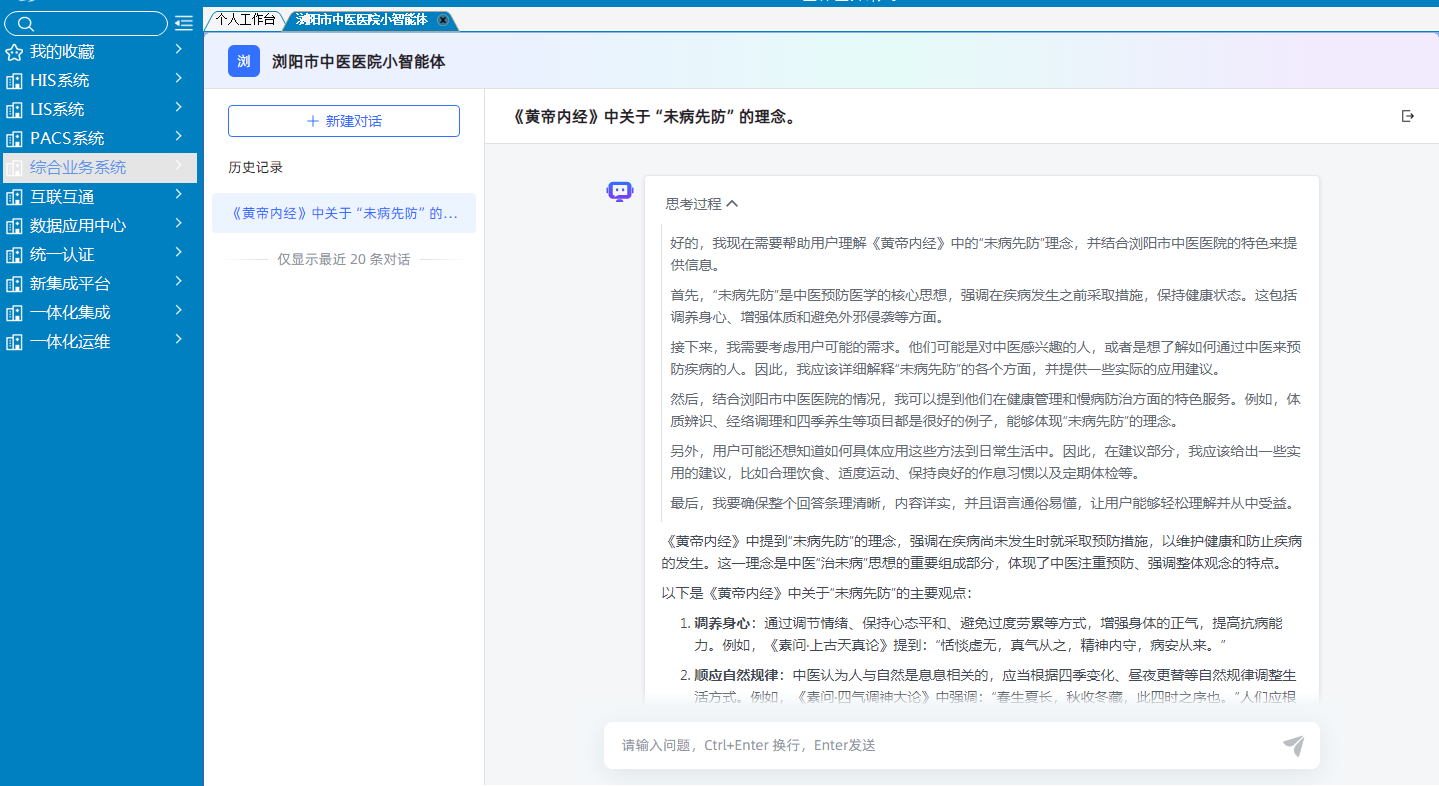Click 仅显示最近 20 条对话 notice
The width and height of the screenshot is (1439, 786).
click(344, 260)
